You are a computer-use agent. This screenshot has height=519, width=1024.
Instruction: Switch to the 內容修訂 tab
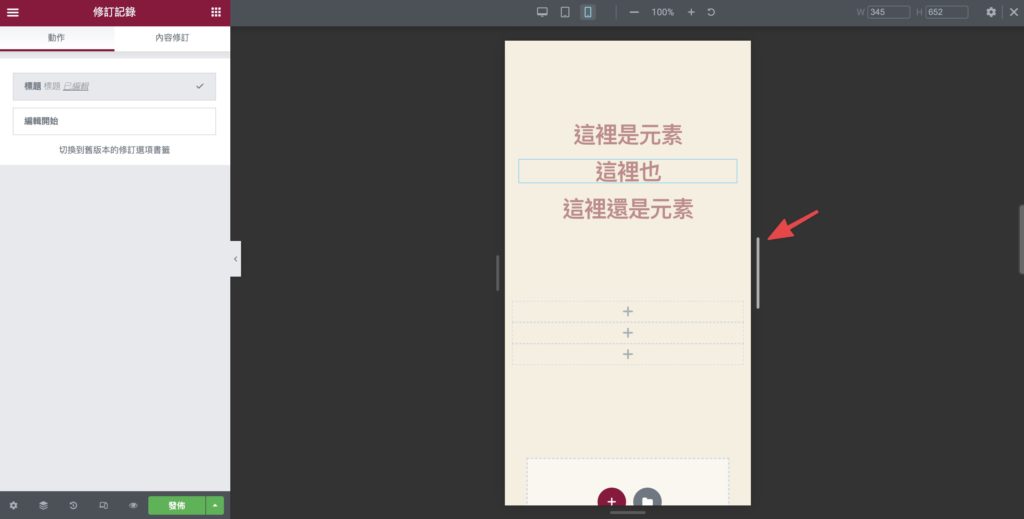172,38
